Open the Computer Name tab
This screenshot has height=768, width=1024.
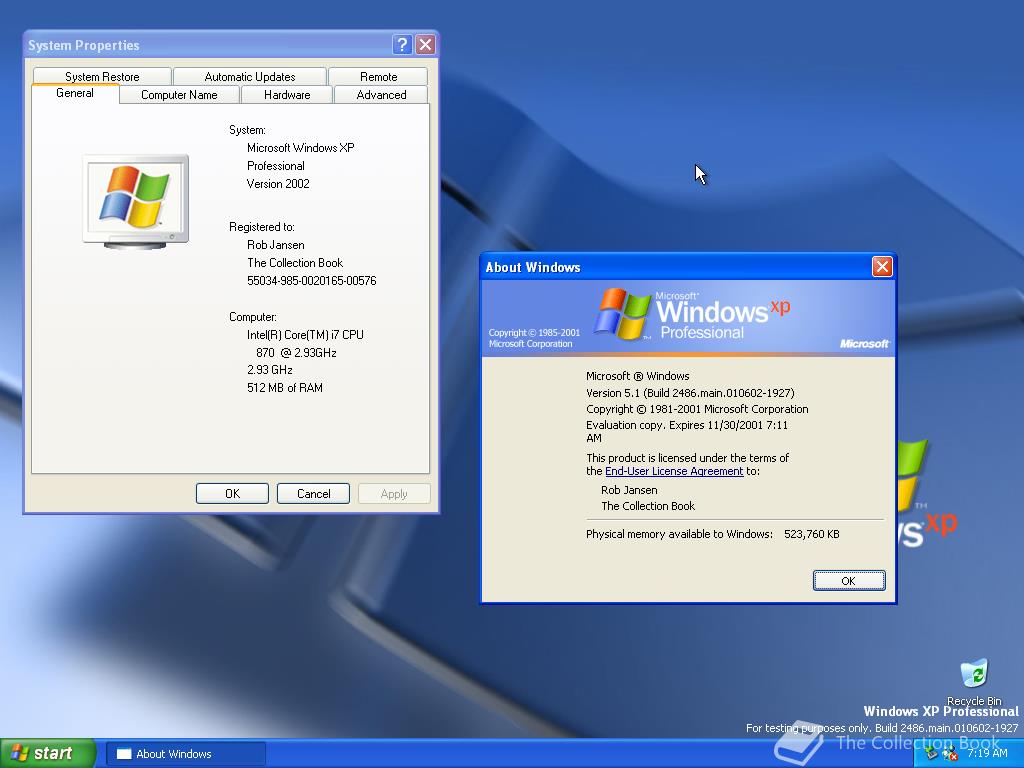click(x=179, y=95)
